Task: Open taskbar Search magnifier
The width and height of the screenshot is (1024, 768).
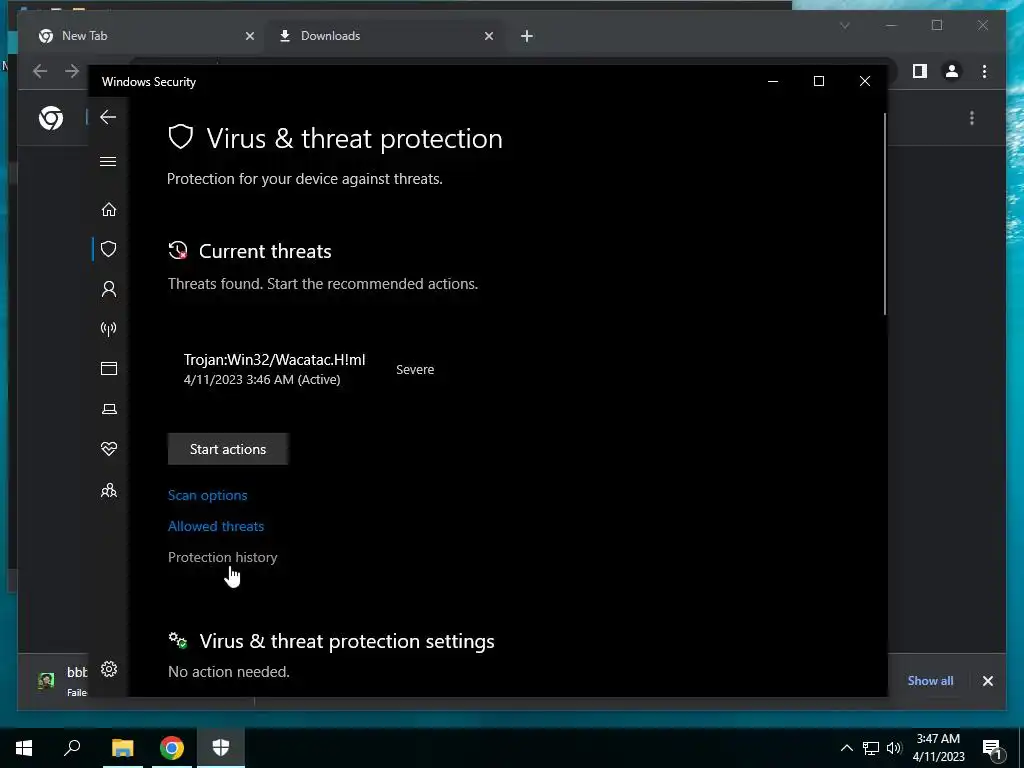Action: (72, 748)
